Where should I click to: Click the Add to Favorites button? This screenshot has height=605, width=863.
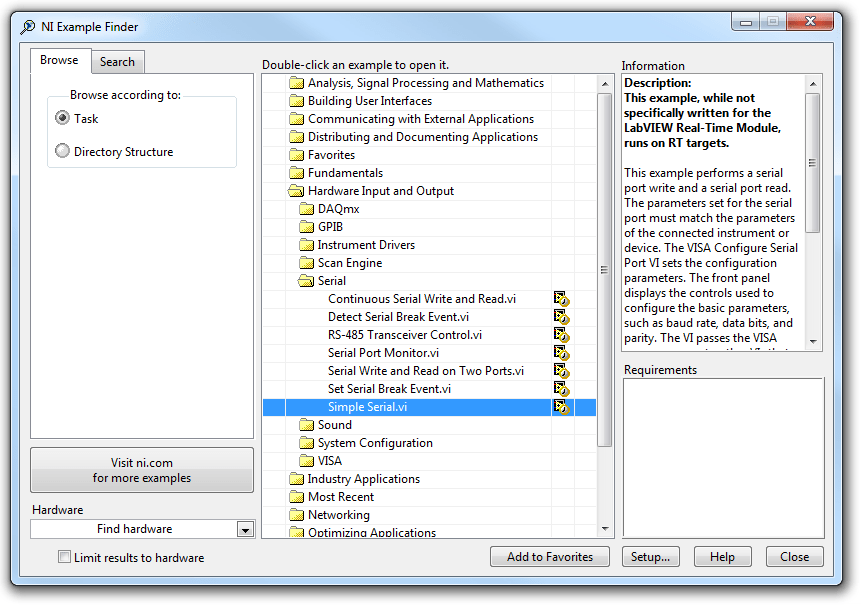click(x=550, y=556)
